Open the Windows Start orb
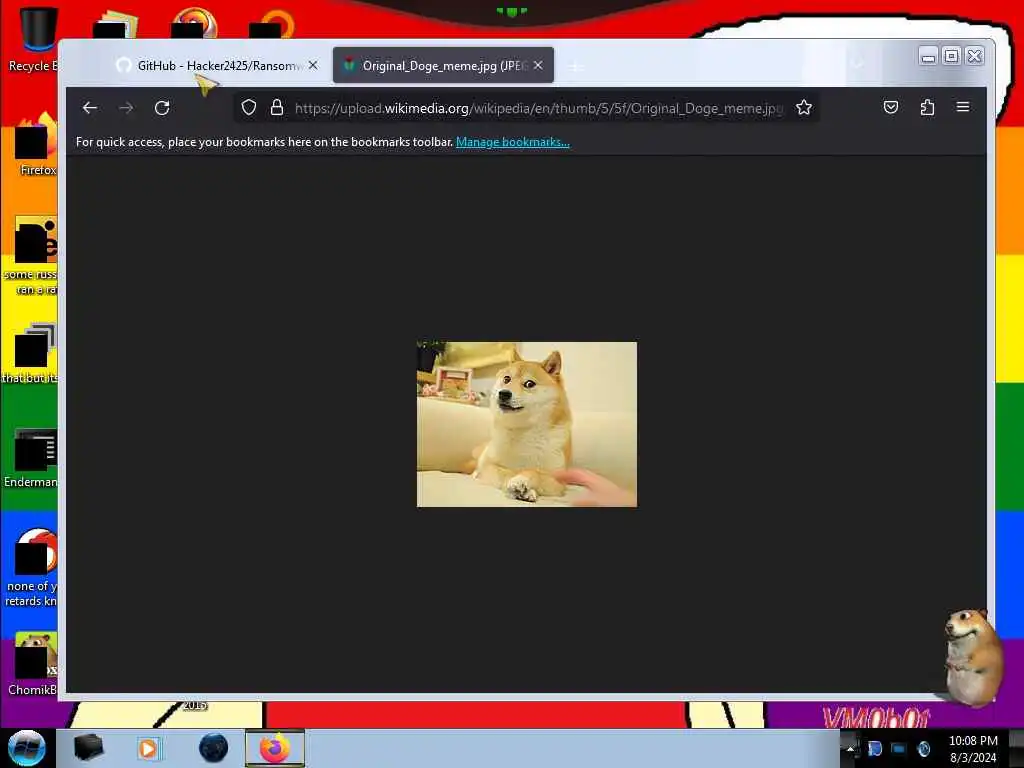The height and width of the screenshot is (768, 1024). pyautogui.click(x=26, y=748)
